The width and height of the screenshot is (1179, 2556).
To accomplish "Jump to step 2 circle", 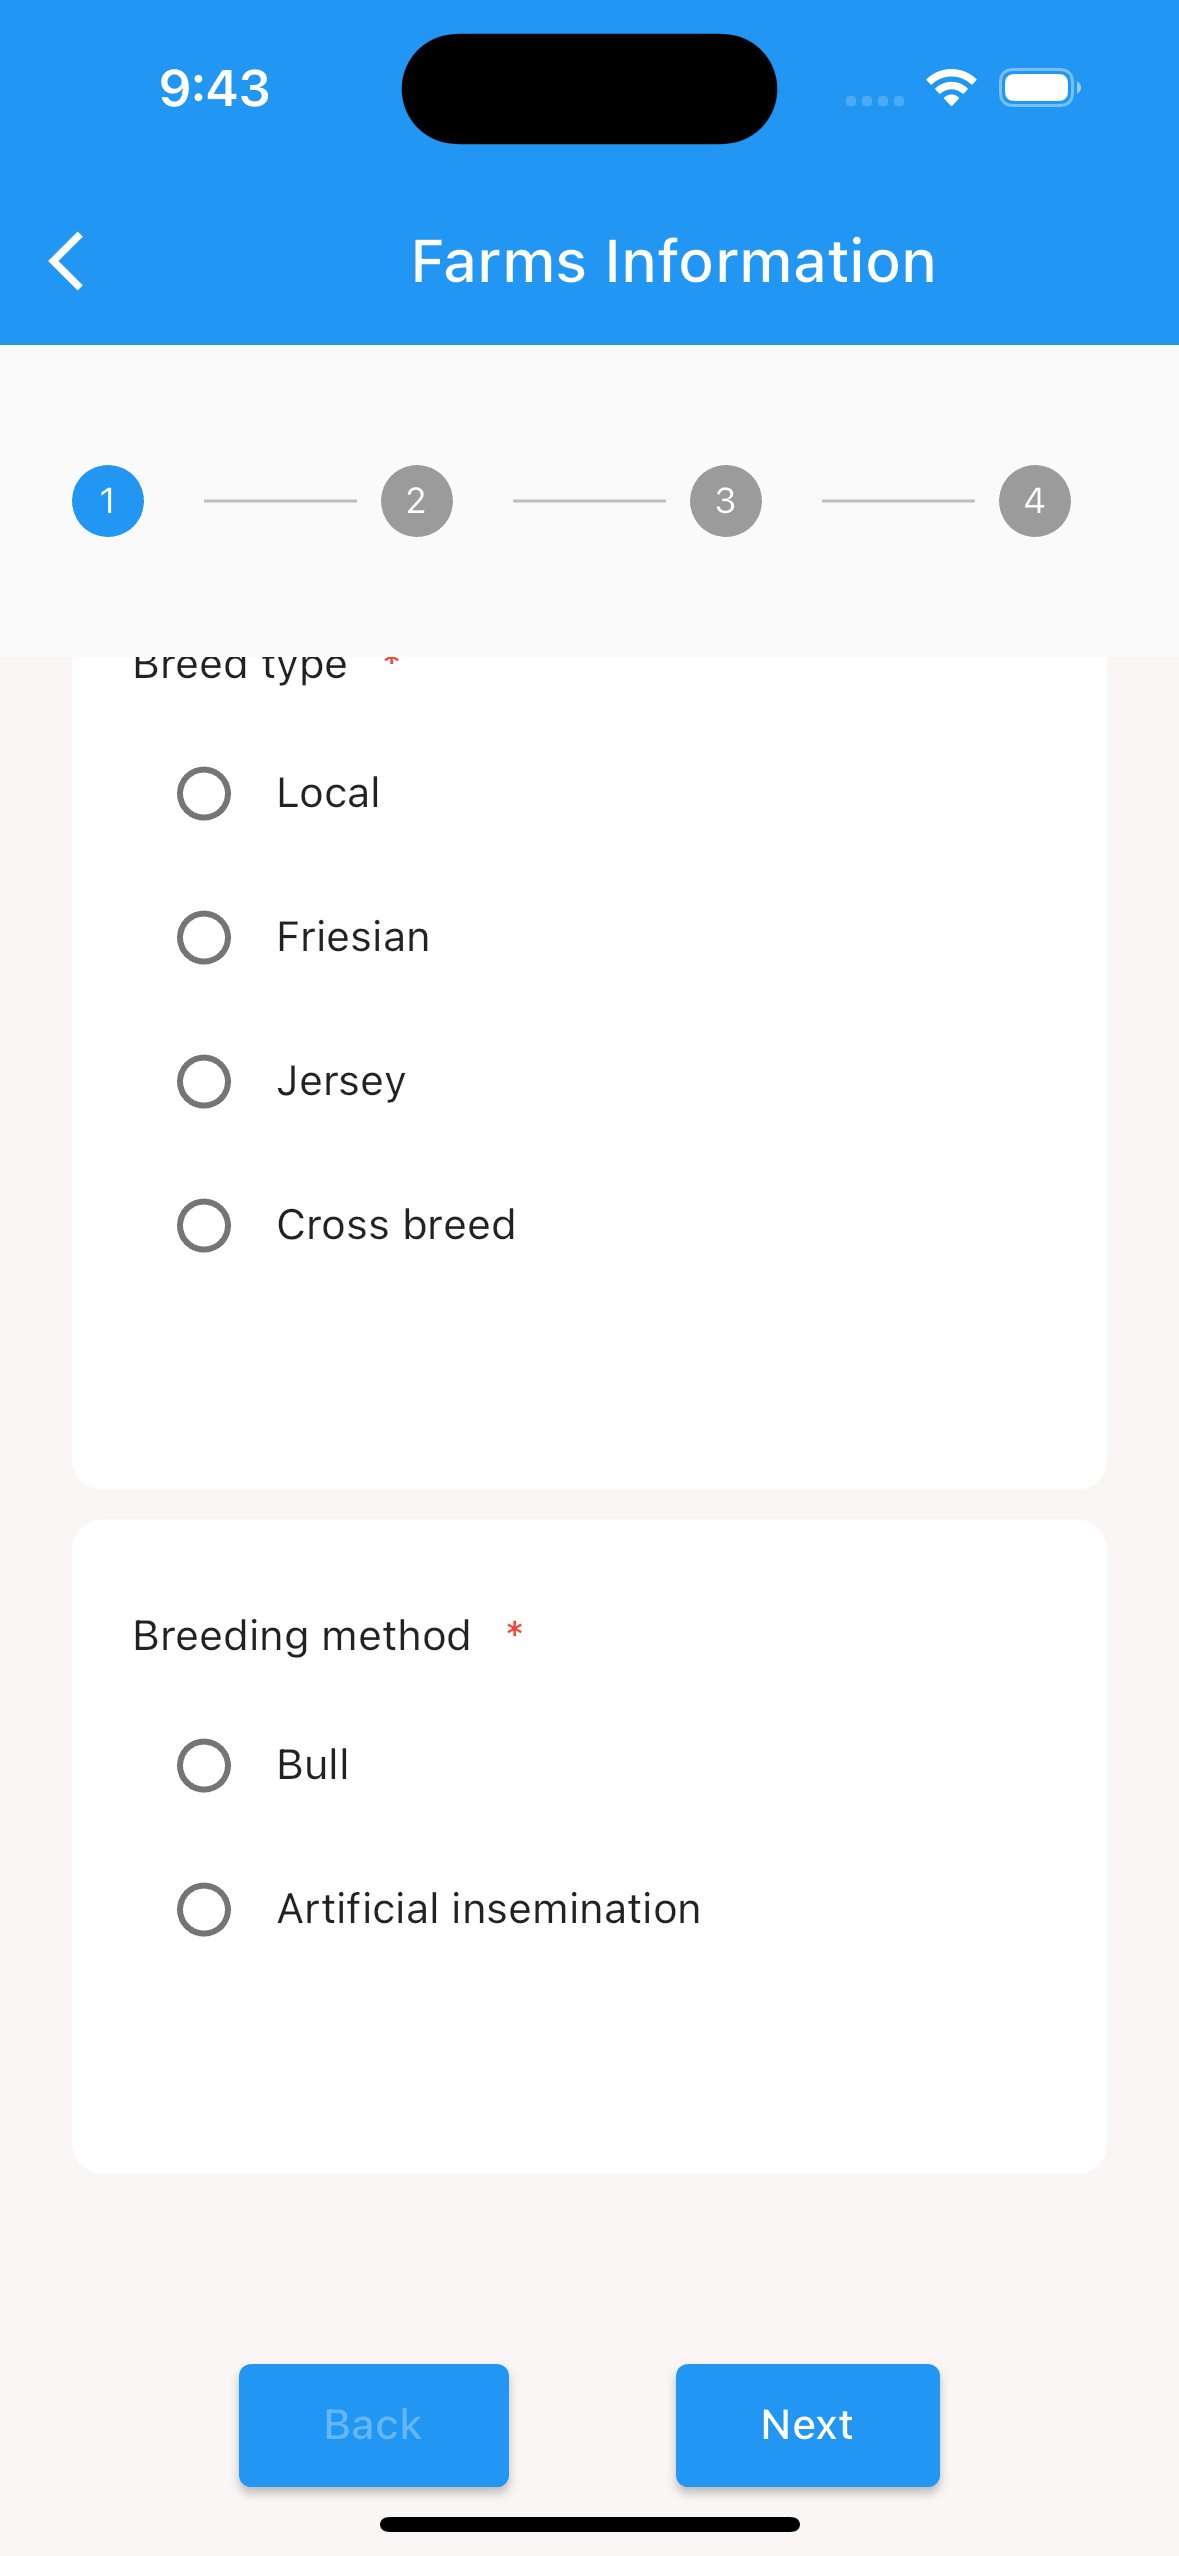I will pos(417,501).
